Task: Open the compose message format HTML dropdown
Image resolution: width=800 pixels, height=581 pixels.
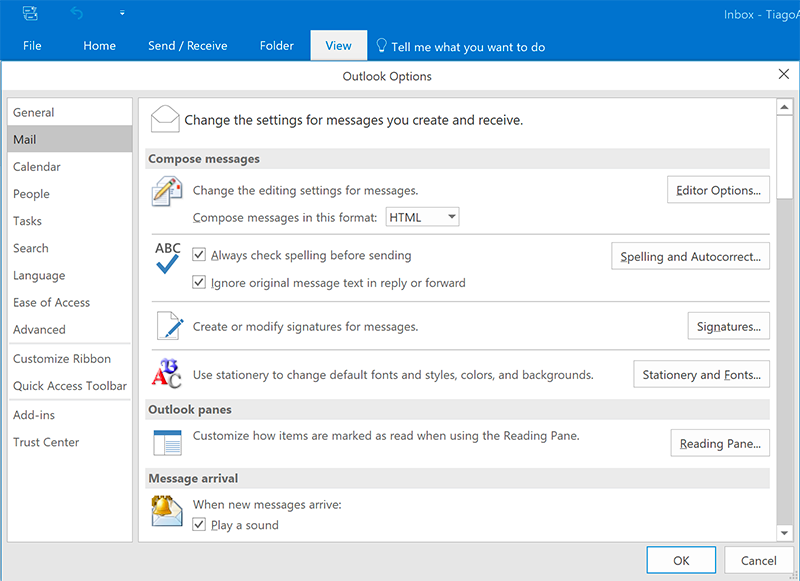Action: click(x=422, y=217)
